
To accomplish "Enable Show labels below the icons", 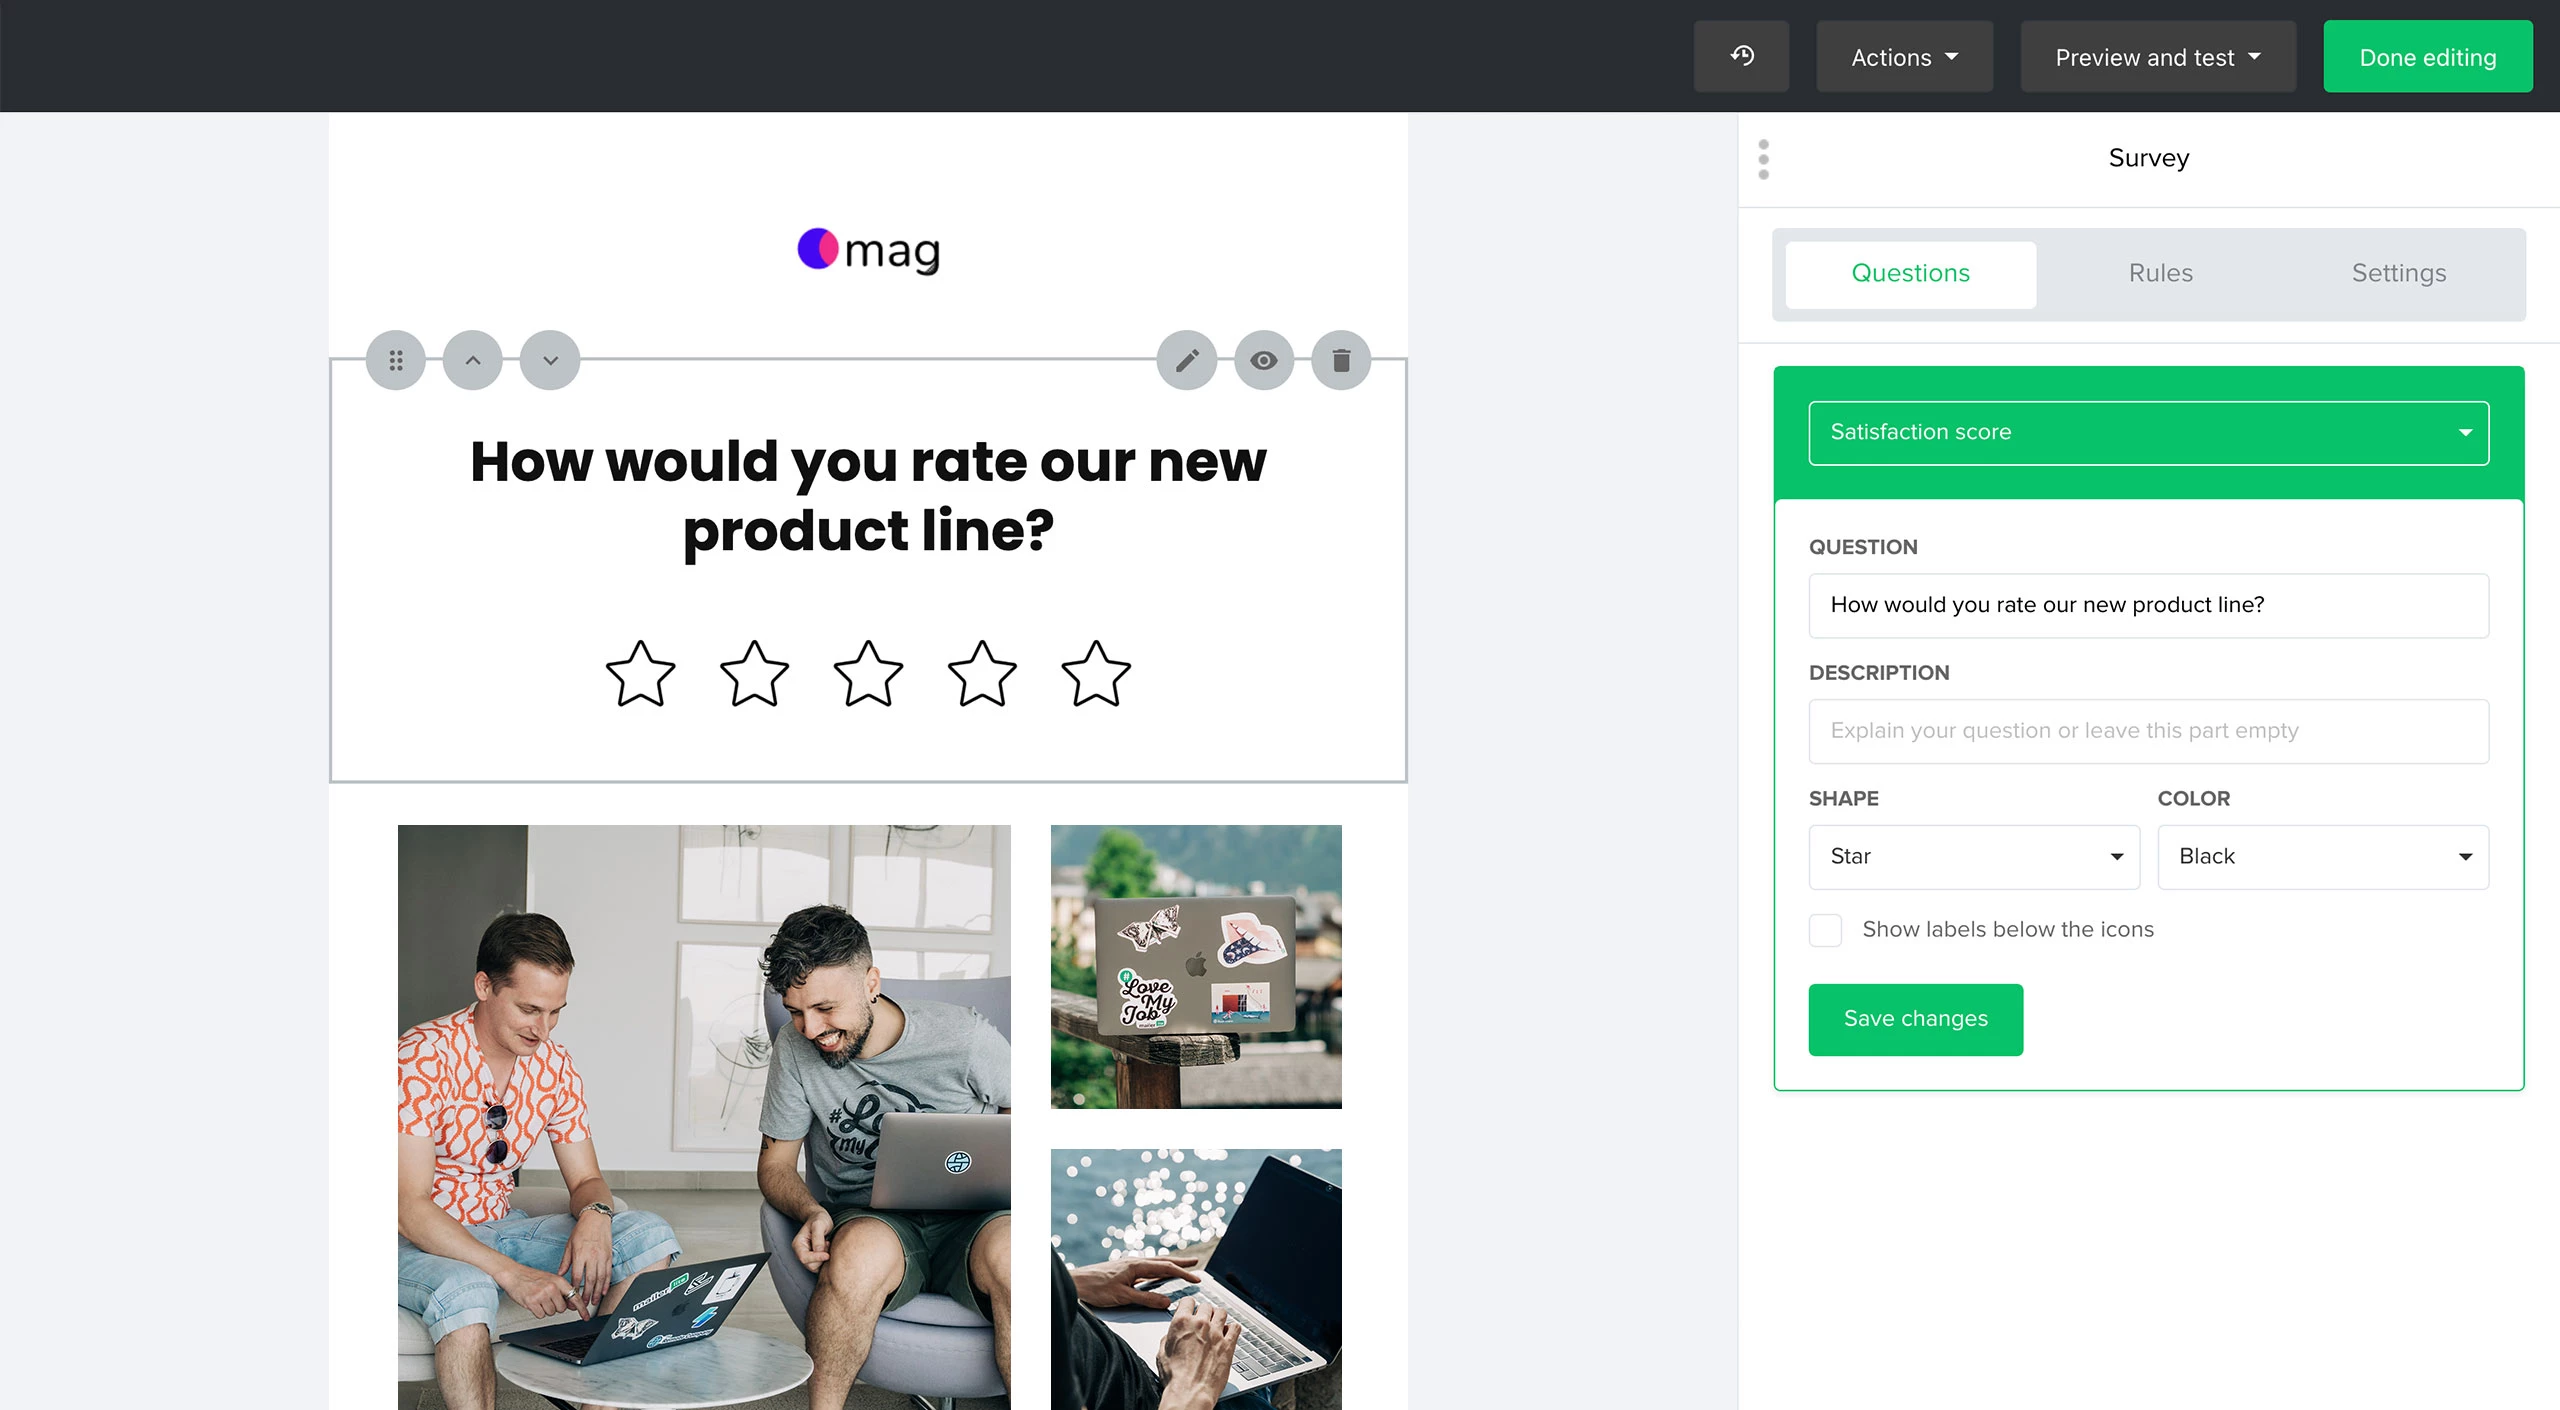I will point(1825,930).
